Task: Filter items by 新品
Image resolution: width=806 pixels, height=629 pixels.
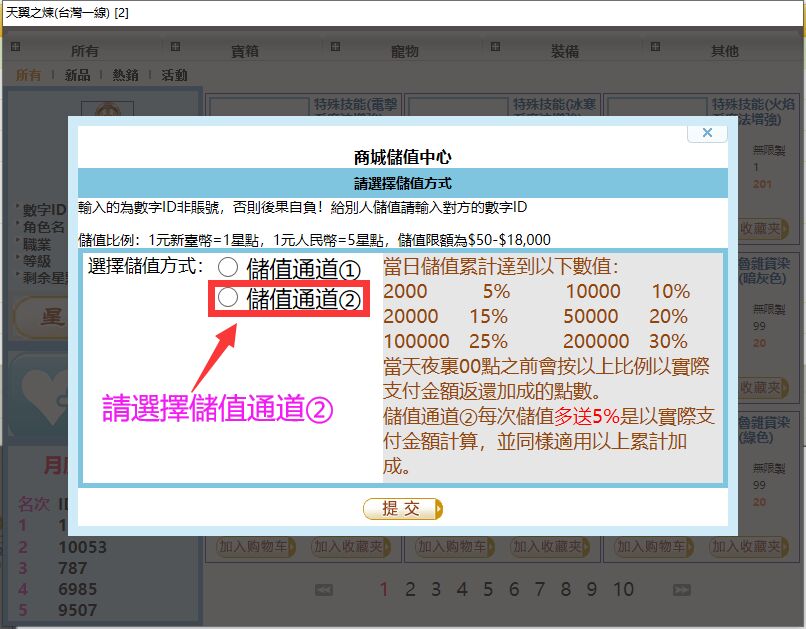Action: pyautogui.click(x=77, y=75)
